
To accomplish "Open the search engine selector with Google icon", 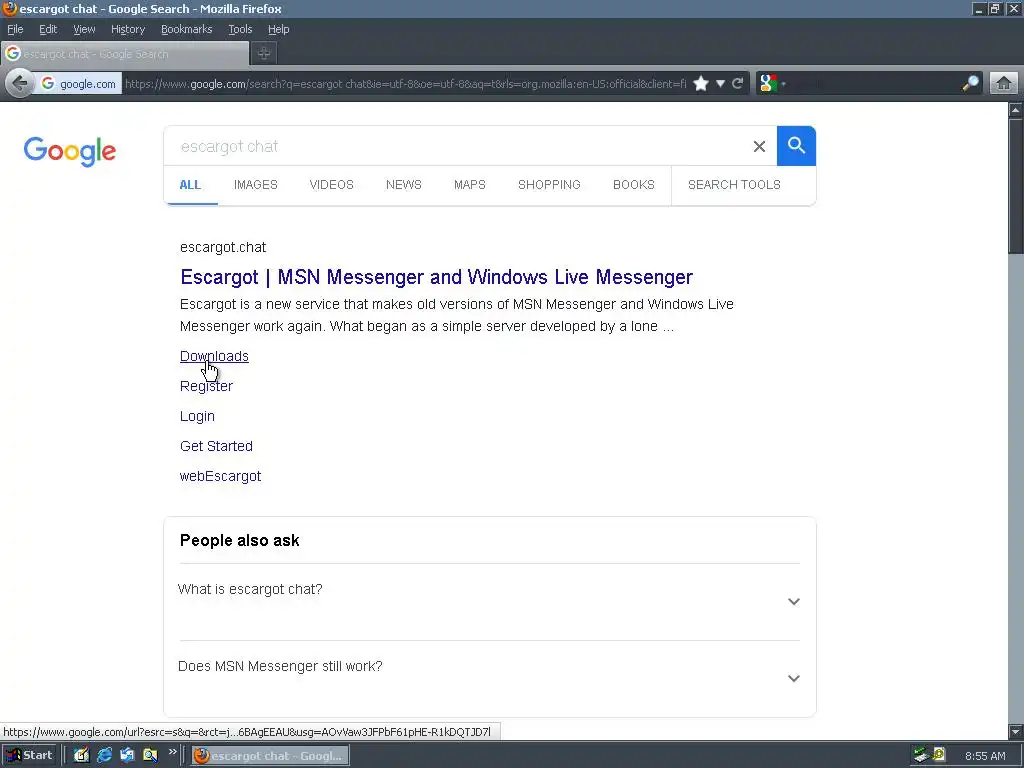I will (771, 84).
